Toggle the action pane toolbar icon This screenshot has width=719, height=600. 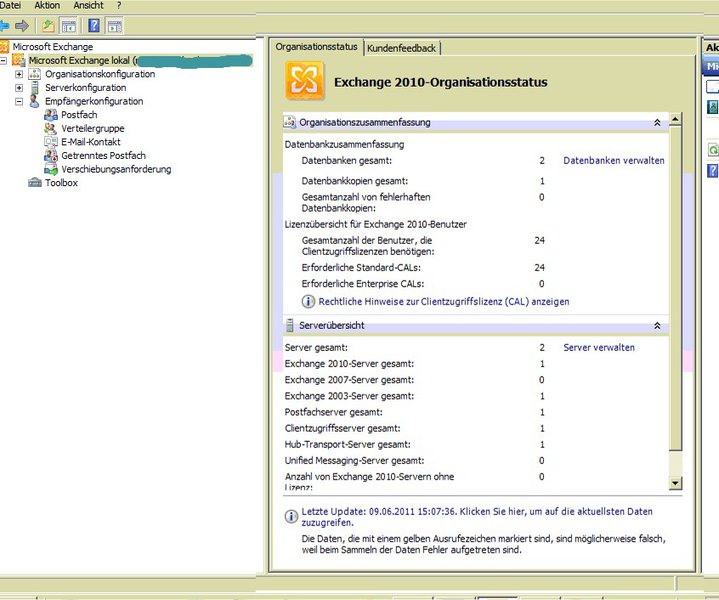point(115,26)
